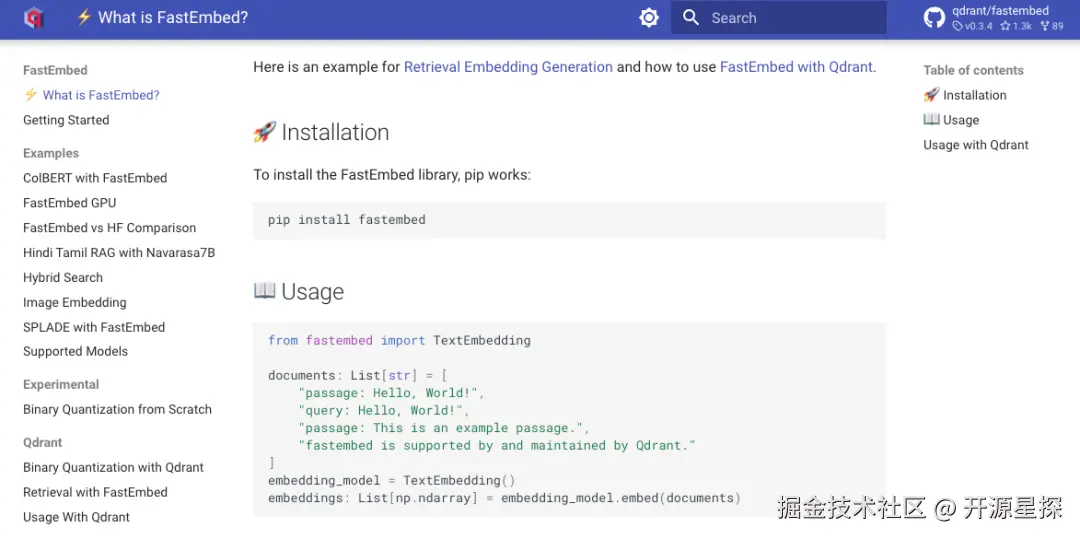Click the 89 forks count
The width and height of the screenshot is (1080, 539).
1052,26
